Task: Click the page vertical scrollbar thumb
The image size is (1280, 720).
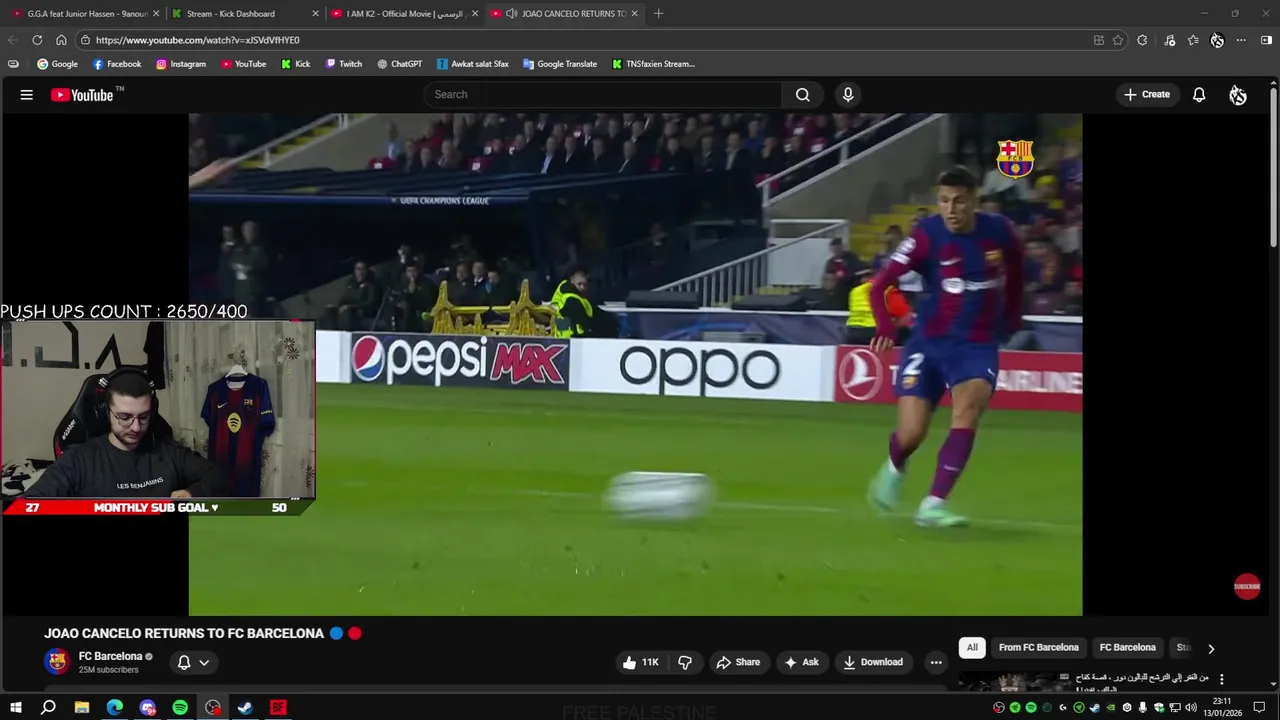Action: click(x=1273, y=166)
